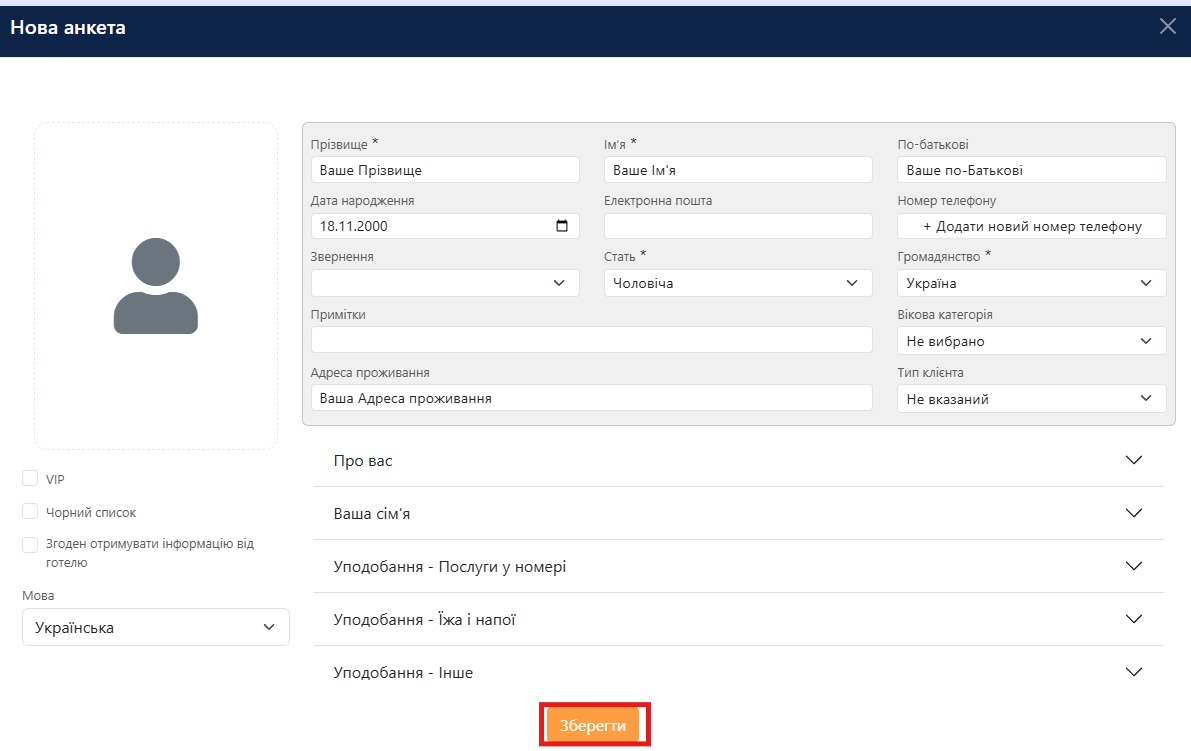Expand Уподобання - Їжа і напої section
The image size is (1191, 751).
[x=738, y=620]
